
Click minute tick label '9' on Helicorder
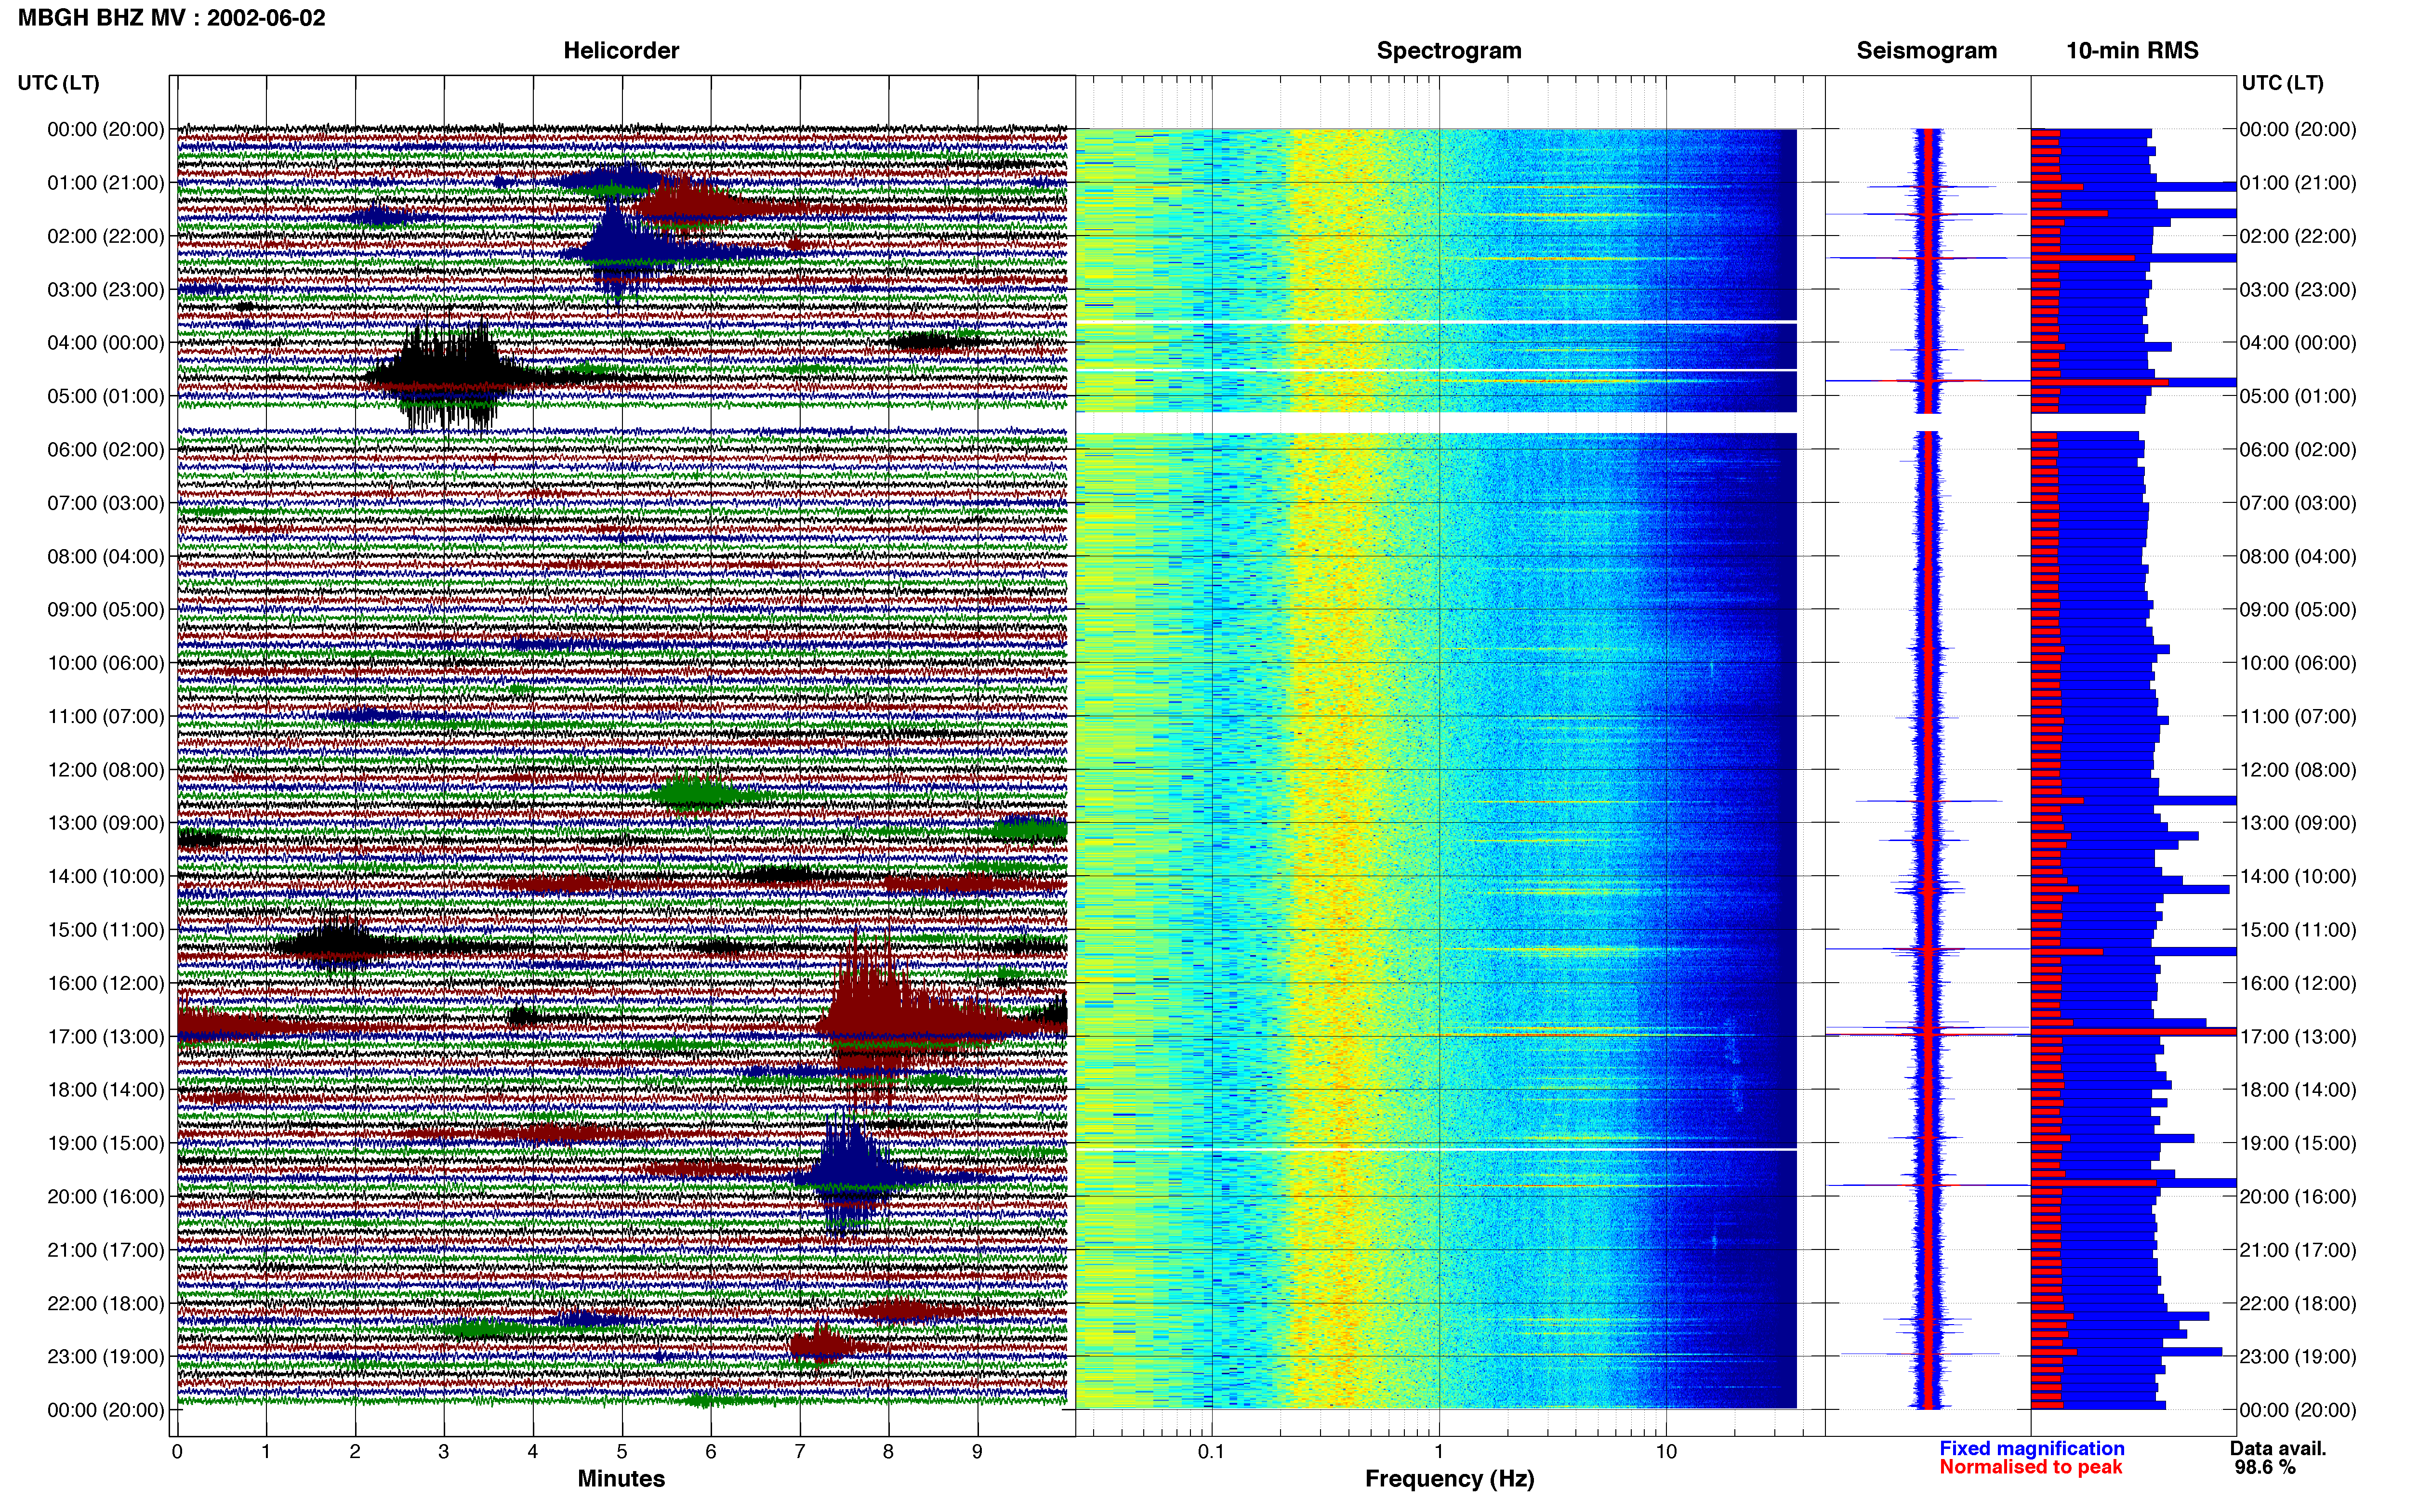pos(977,1451)
